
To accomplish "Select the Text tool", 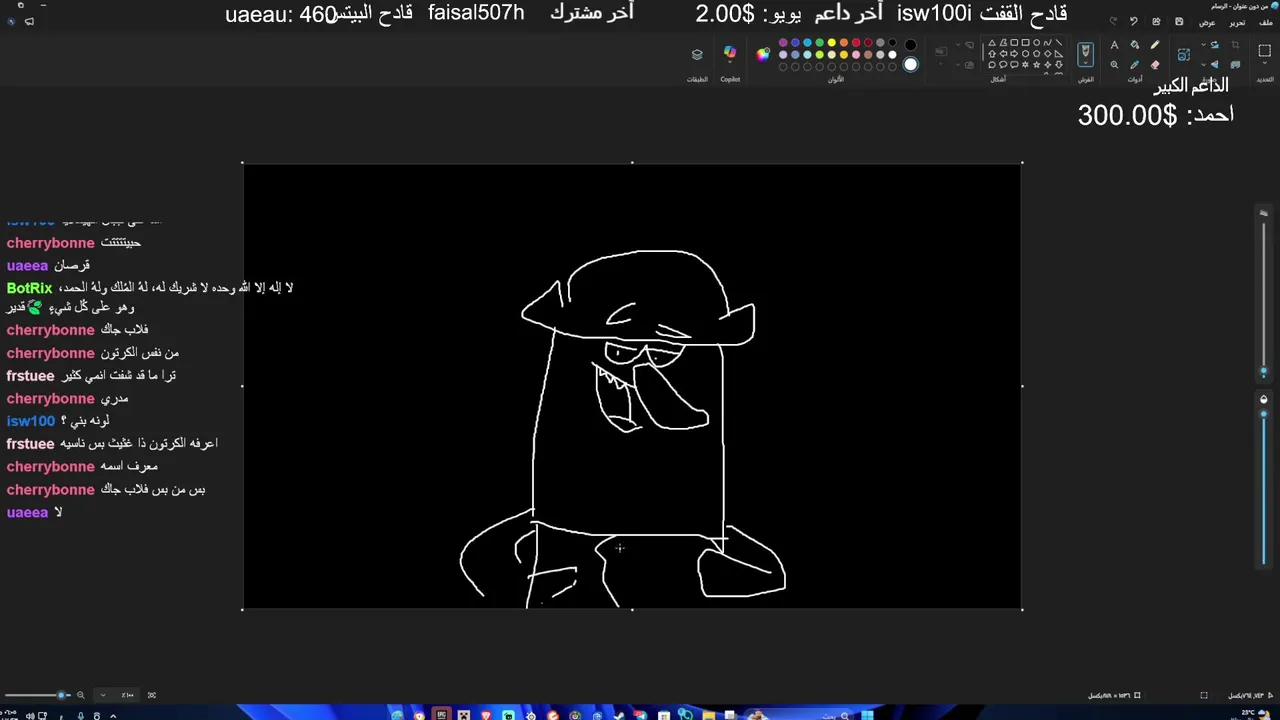I will click(1114, 45).
